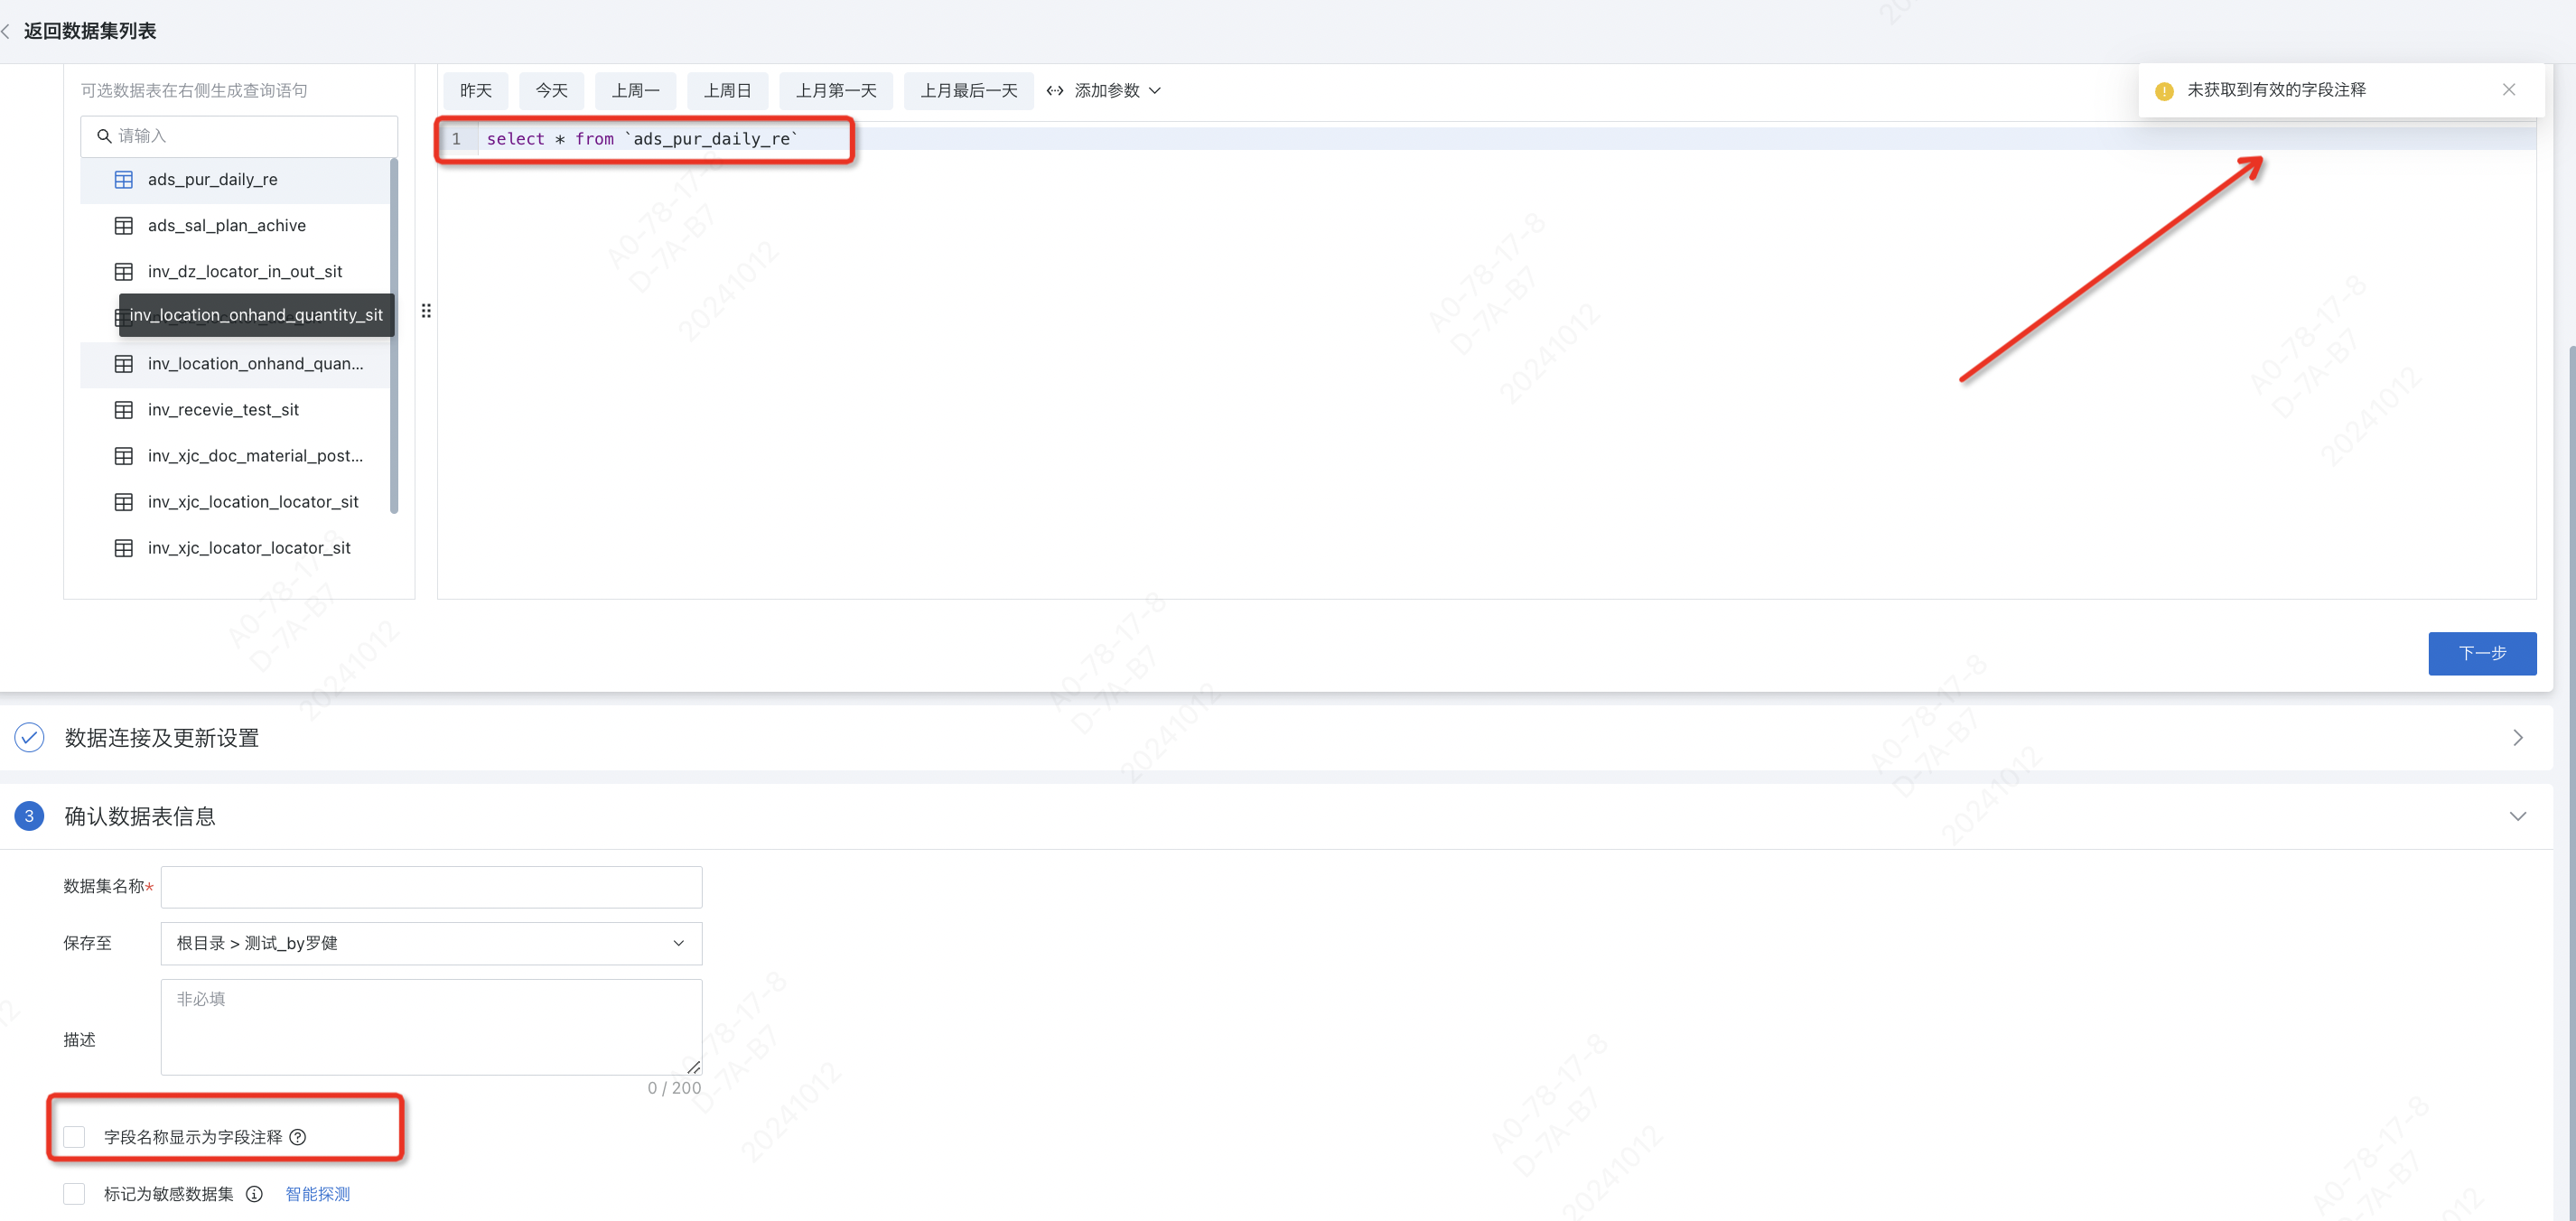Select table ads_sal_plan_achive

[235, 226]
